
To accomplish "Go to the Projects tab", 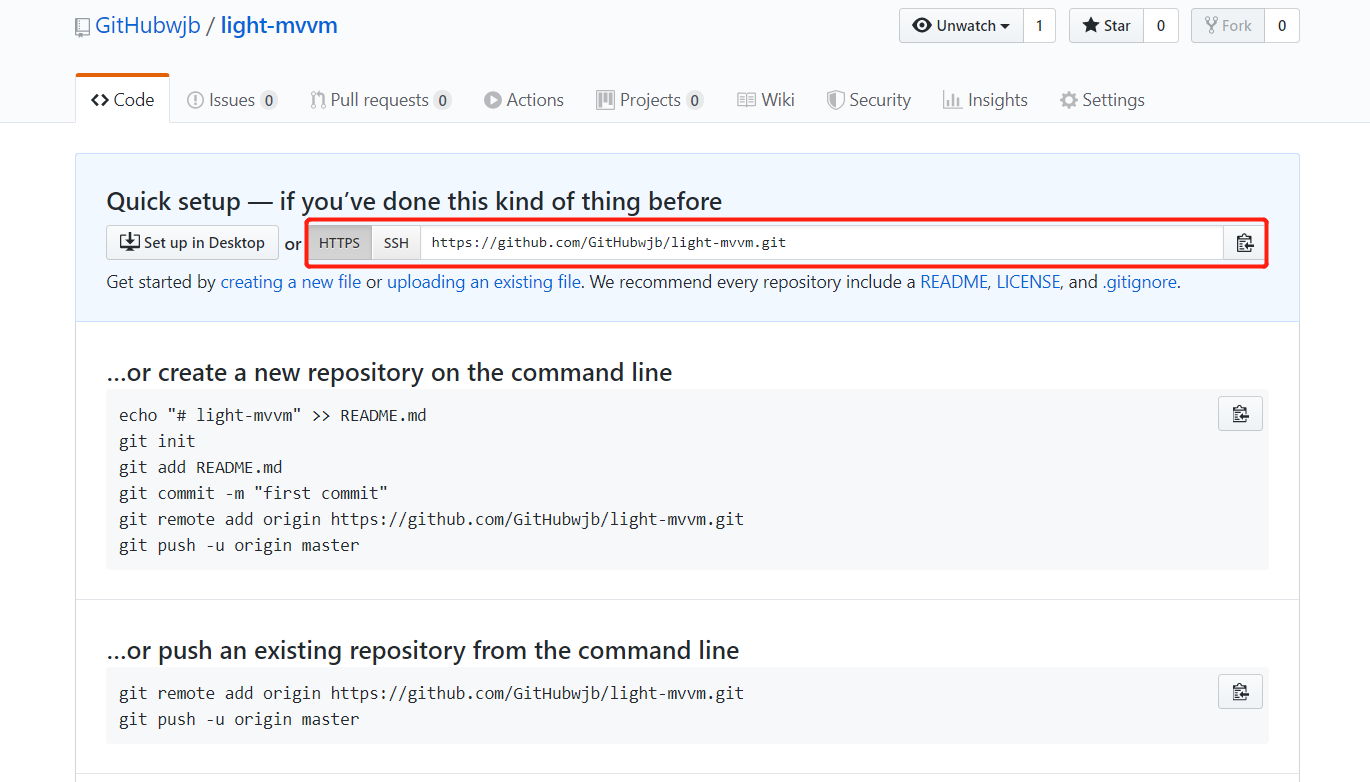I will click(650, 100).
